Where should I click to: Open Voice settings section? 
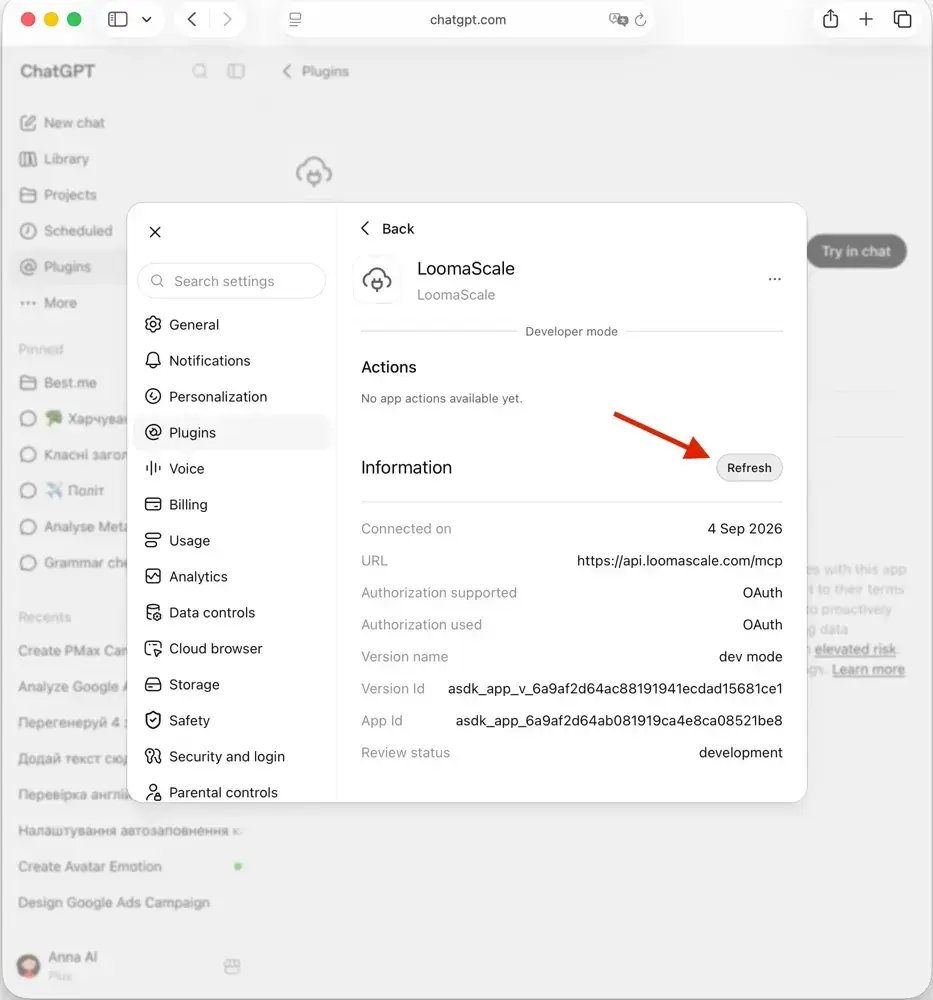point(233,469)
